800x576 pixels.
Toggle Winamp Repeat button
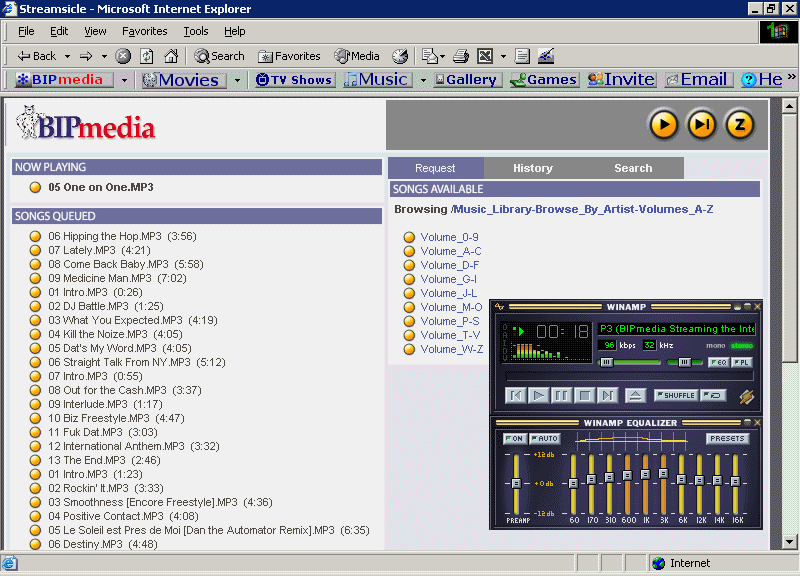[x=713, y=395]
